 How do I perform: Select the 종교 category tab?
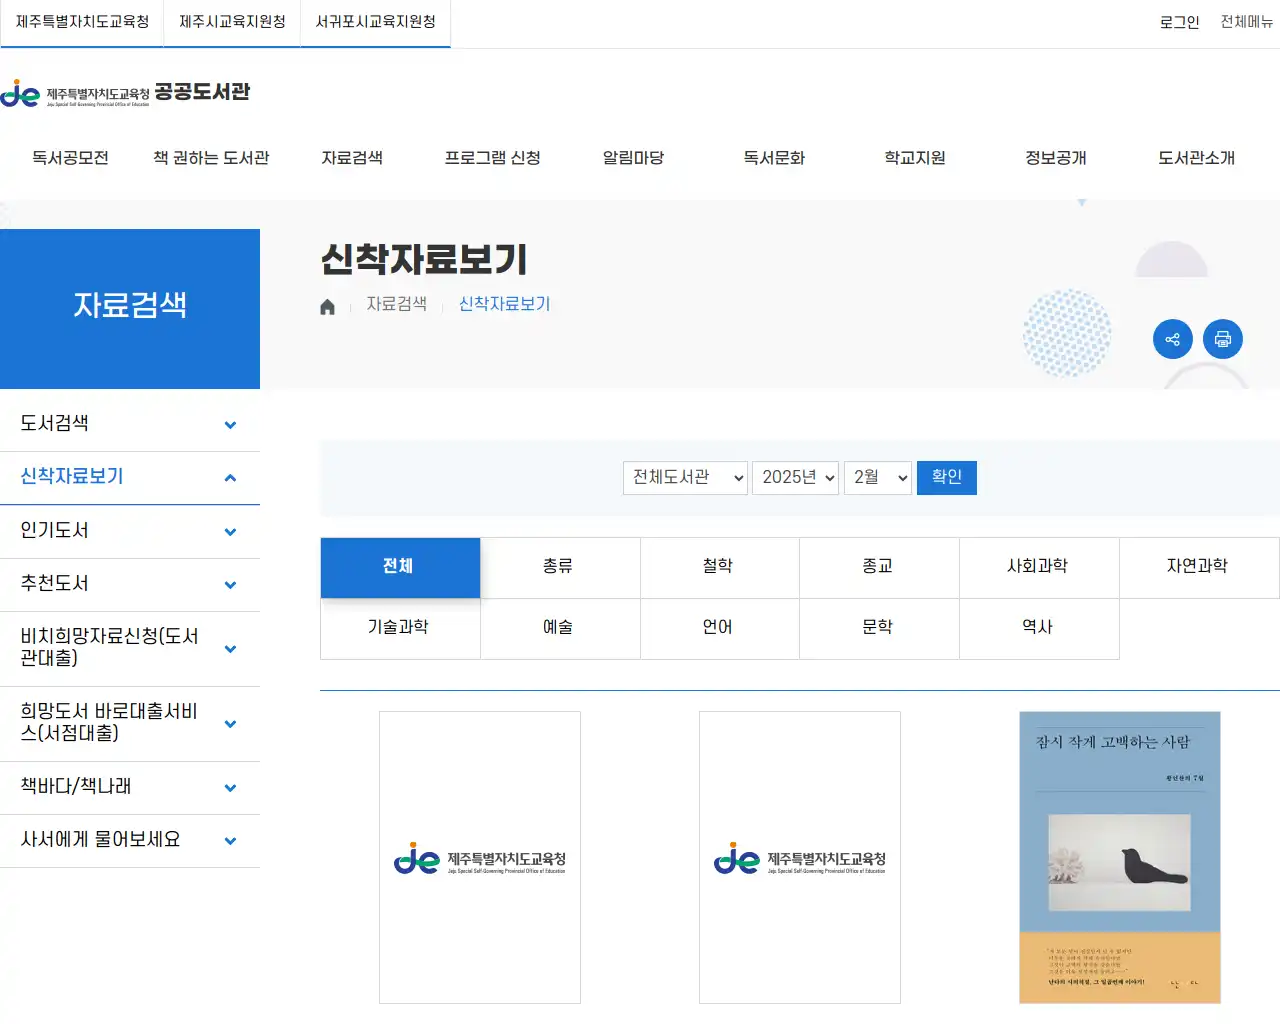pyautogui.click(x=879, y=567)
